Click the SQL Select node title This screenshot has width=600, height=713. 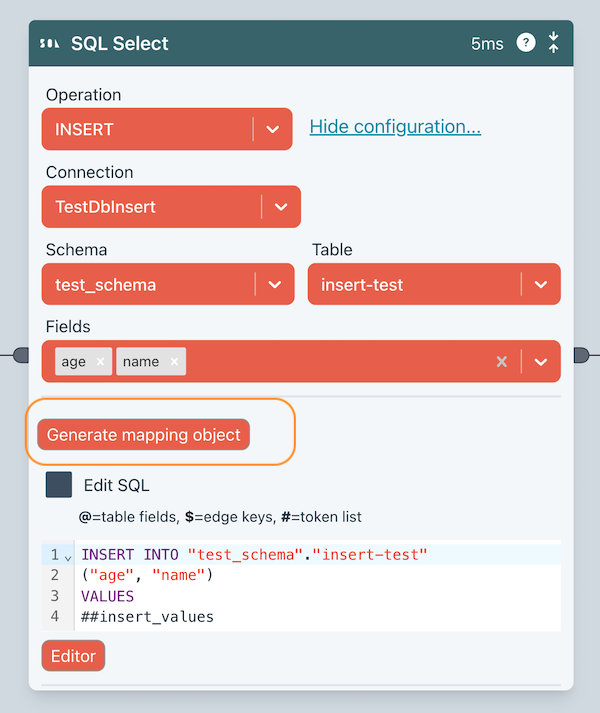pyautogui.click(x=120, y=44)
